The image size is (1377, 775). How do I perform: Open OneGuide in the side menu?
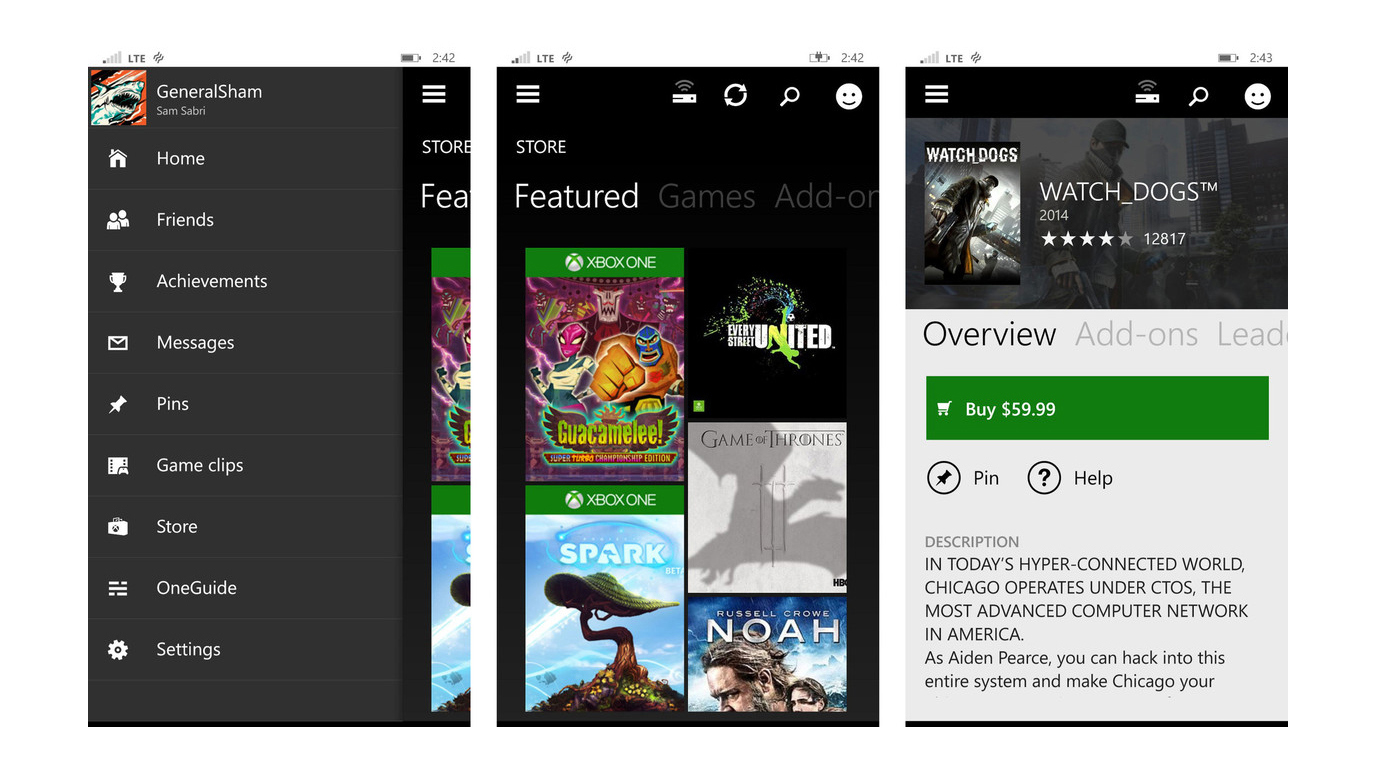tap(245, 588)
